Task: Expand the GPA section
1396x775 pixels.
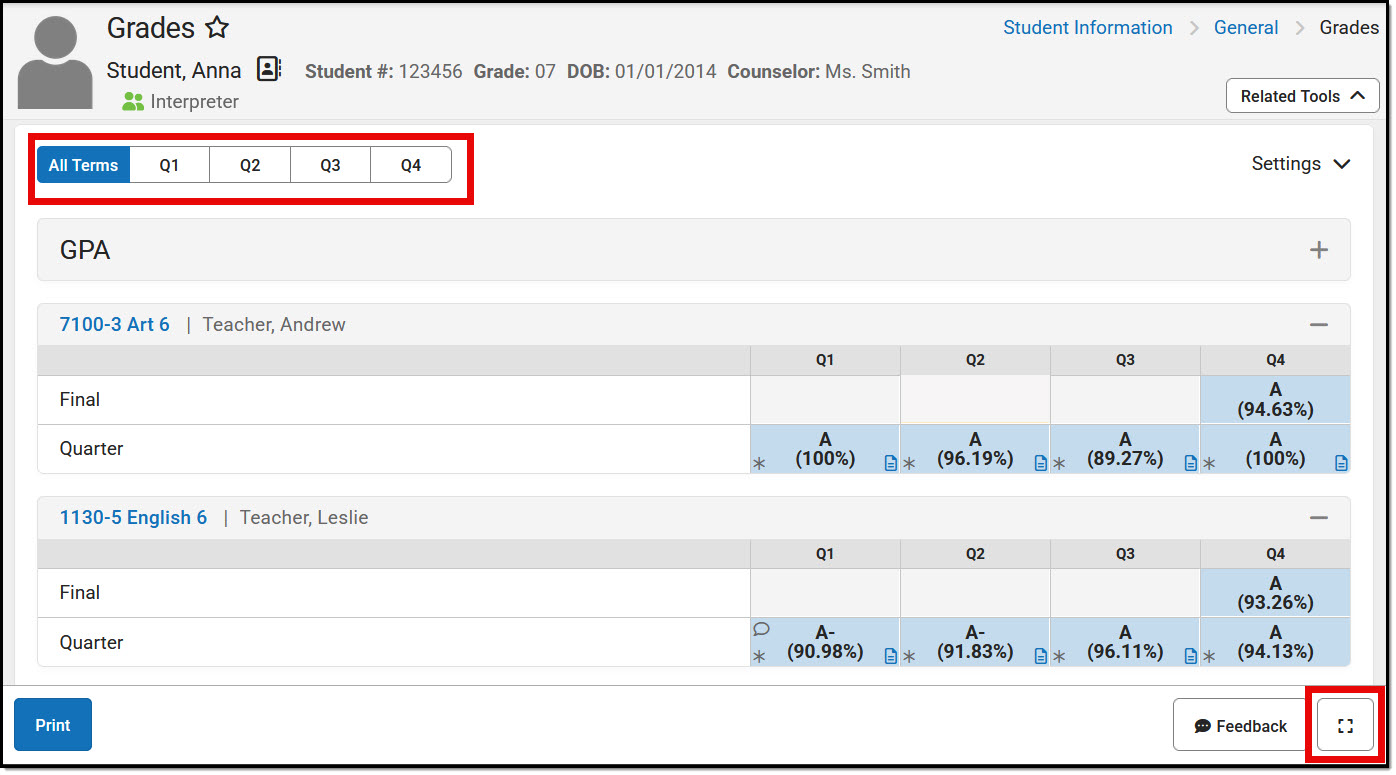Action: [x=1319, y=249]
